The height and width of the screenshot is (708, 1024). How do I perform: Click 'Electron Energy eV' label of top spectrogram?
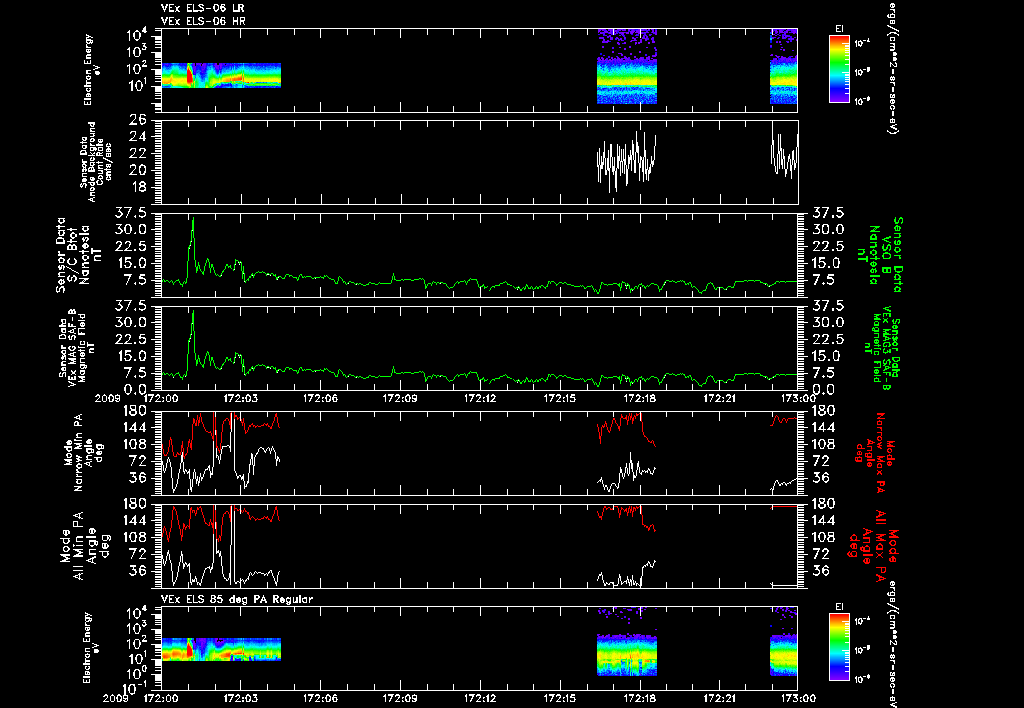point(92,69)
